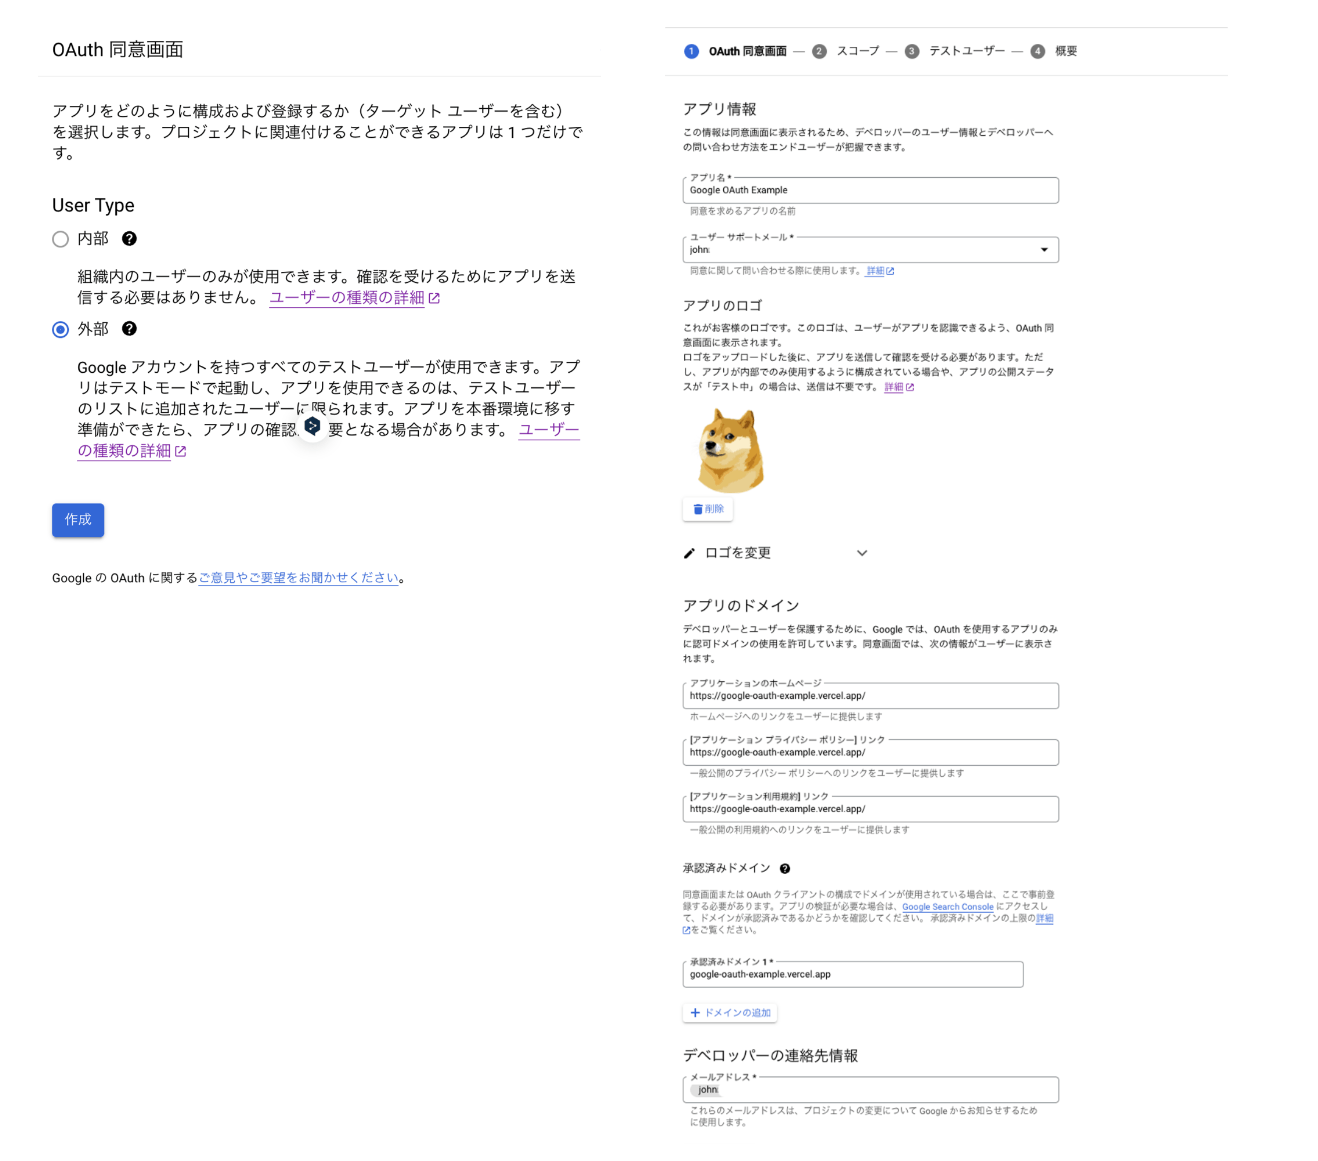The height and width of the screenshot is (1161, 1318).
Task: Edit the アプリ名 input field
Action: [x=870, y=190]
